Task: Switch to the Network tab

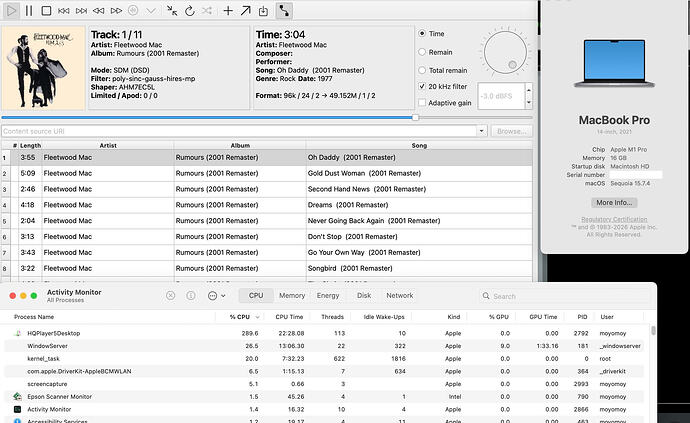Action: (x=400, y=296)
